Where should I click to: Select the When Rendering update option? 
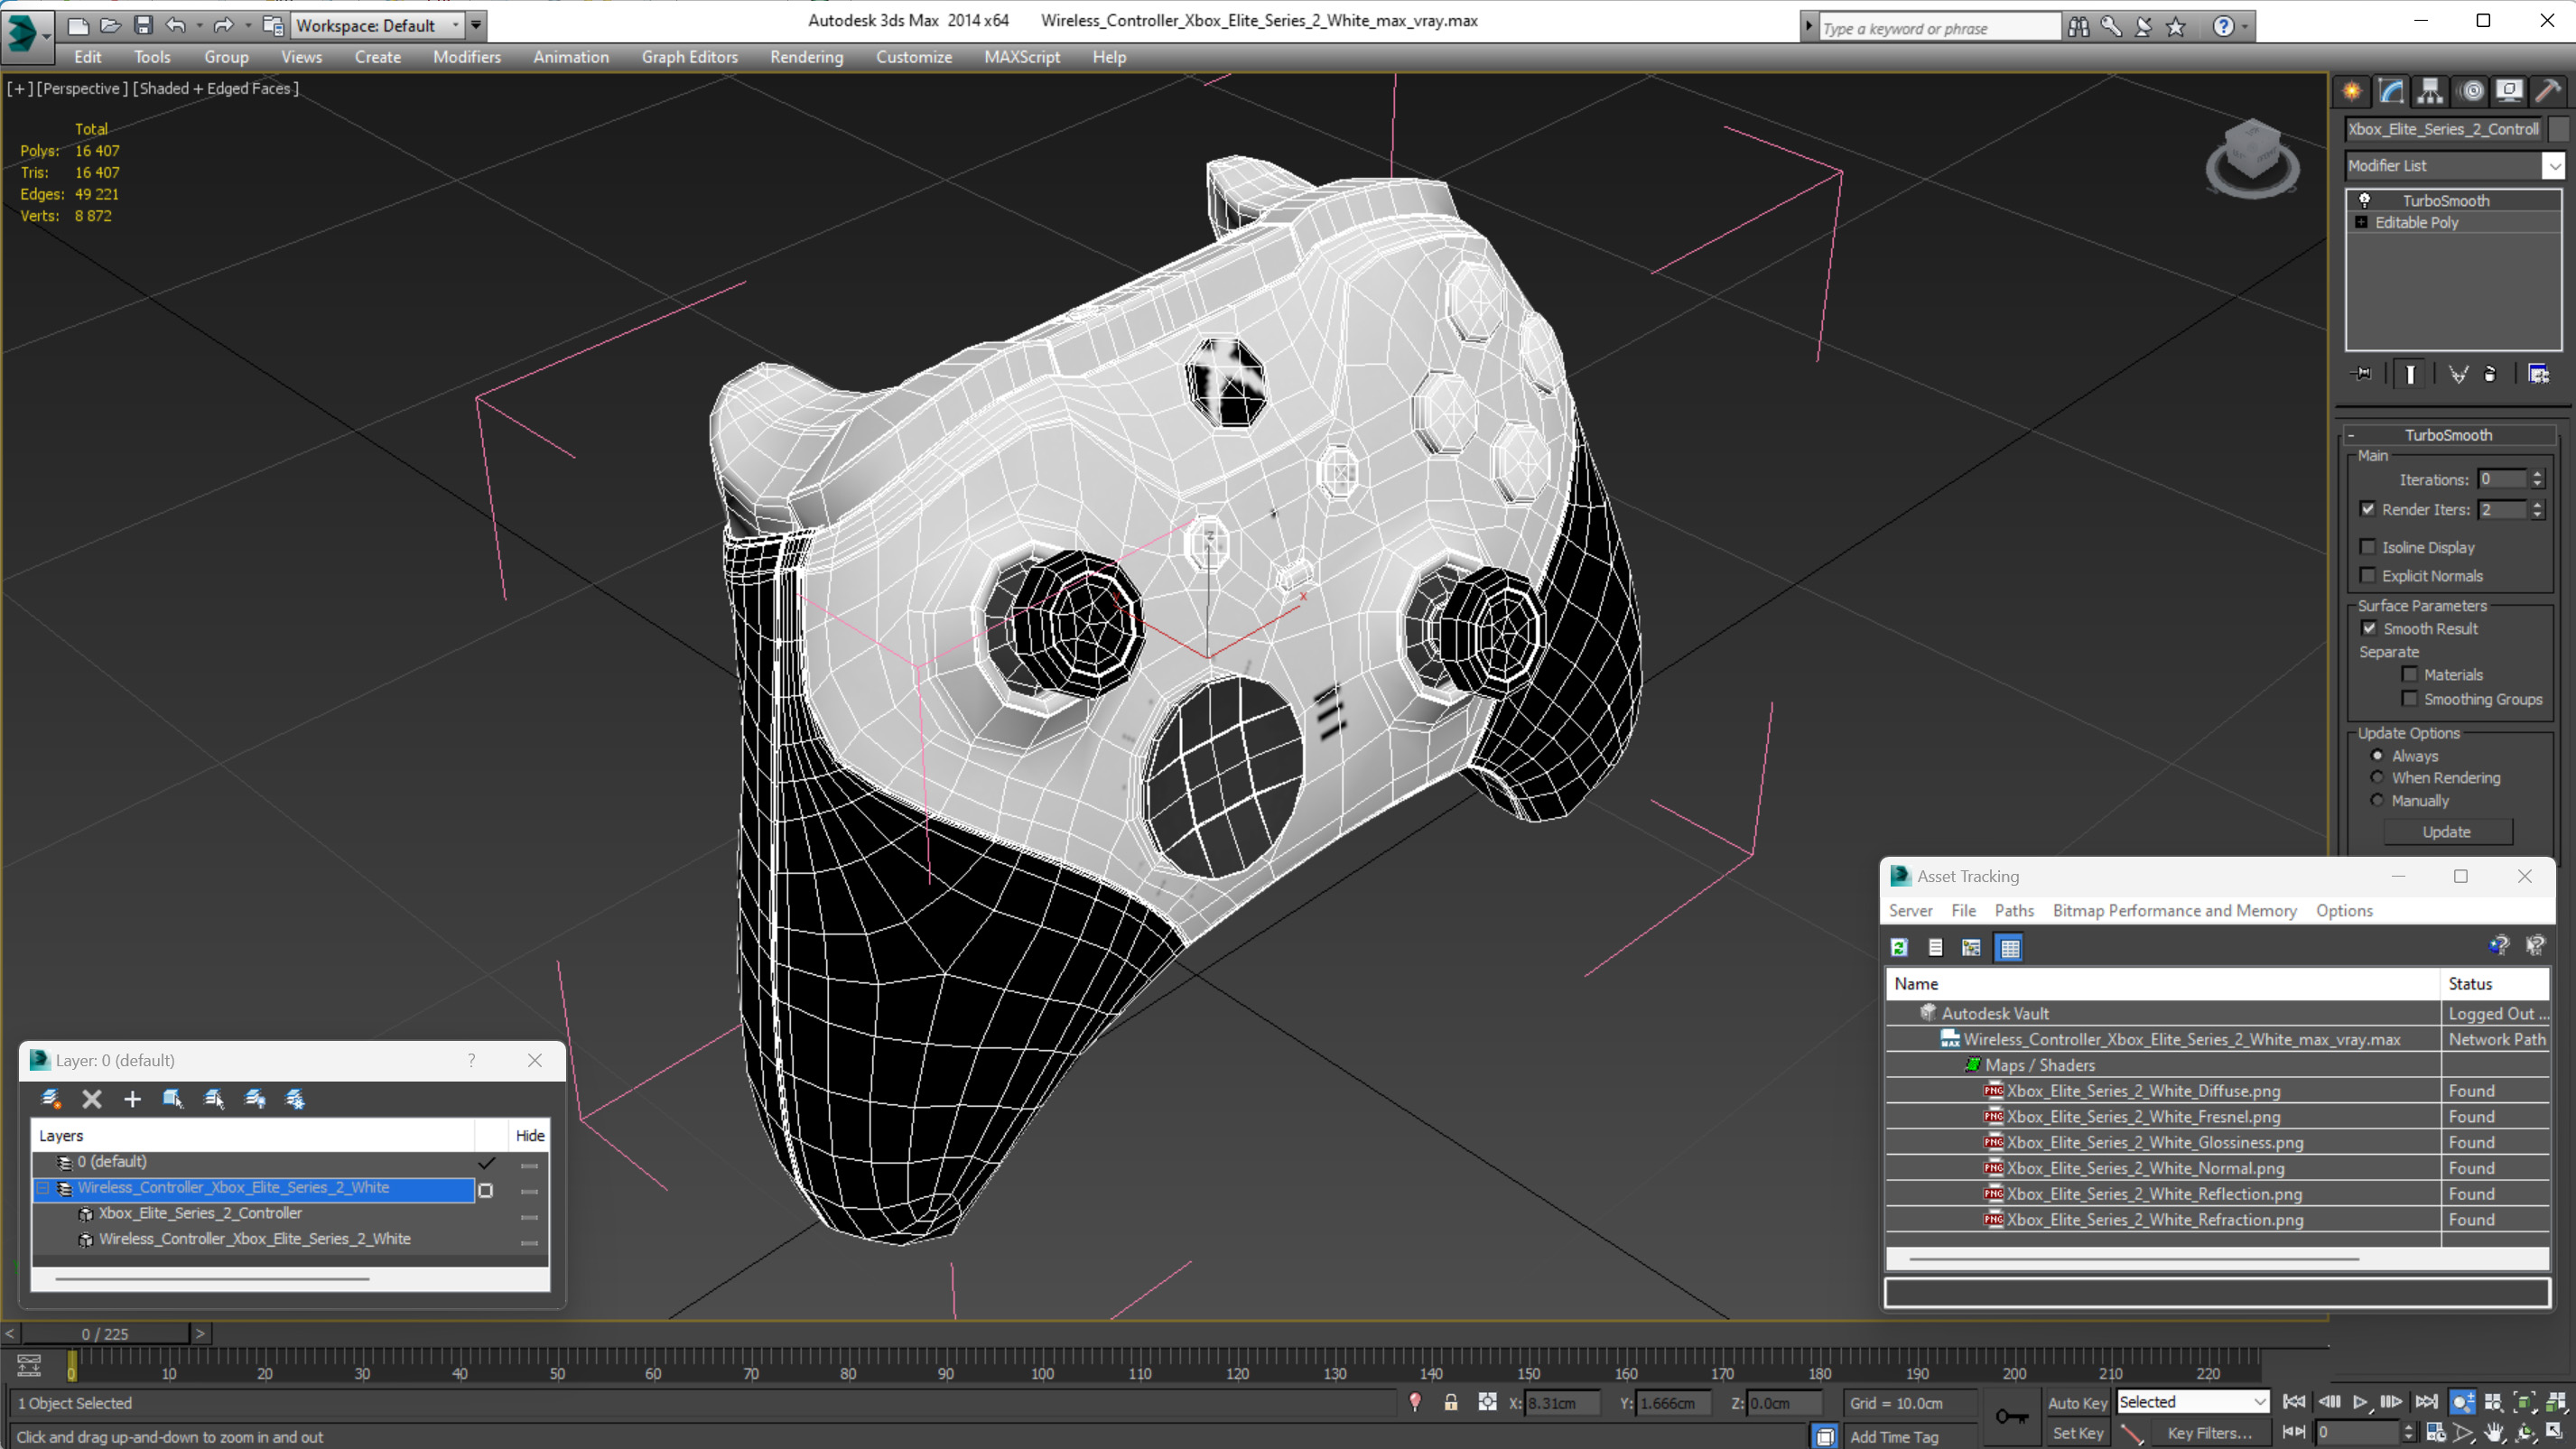[2378, 777]
